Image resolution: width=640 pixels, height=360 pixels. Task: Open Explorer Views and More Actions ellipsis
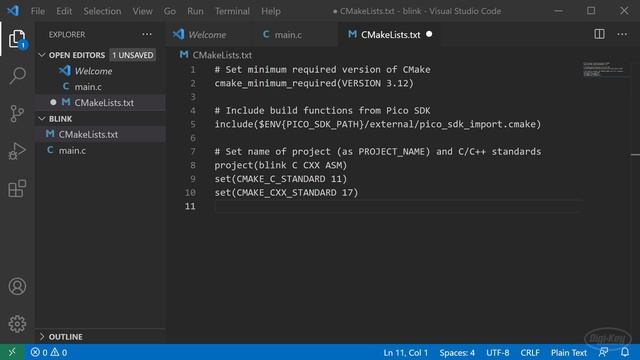coord(147,34)
